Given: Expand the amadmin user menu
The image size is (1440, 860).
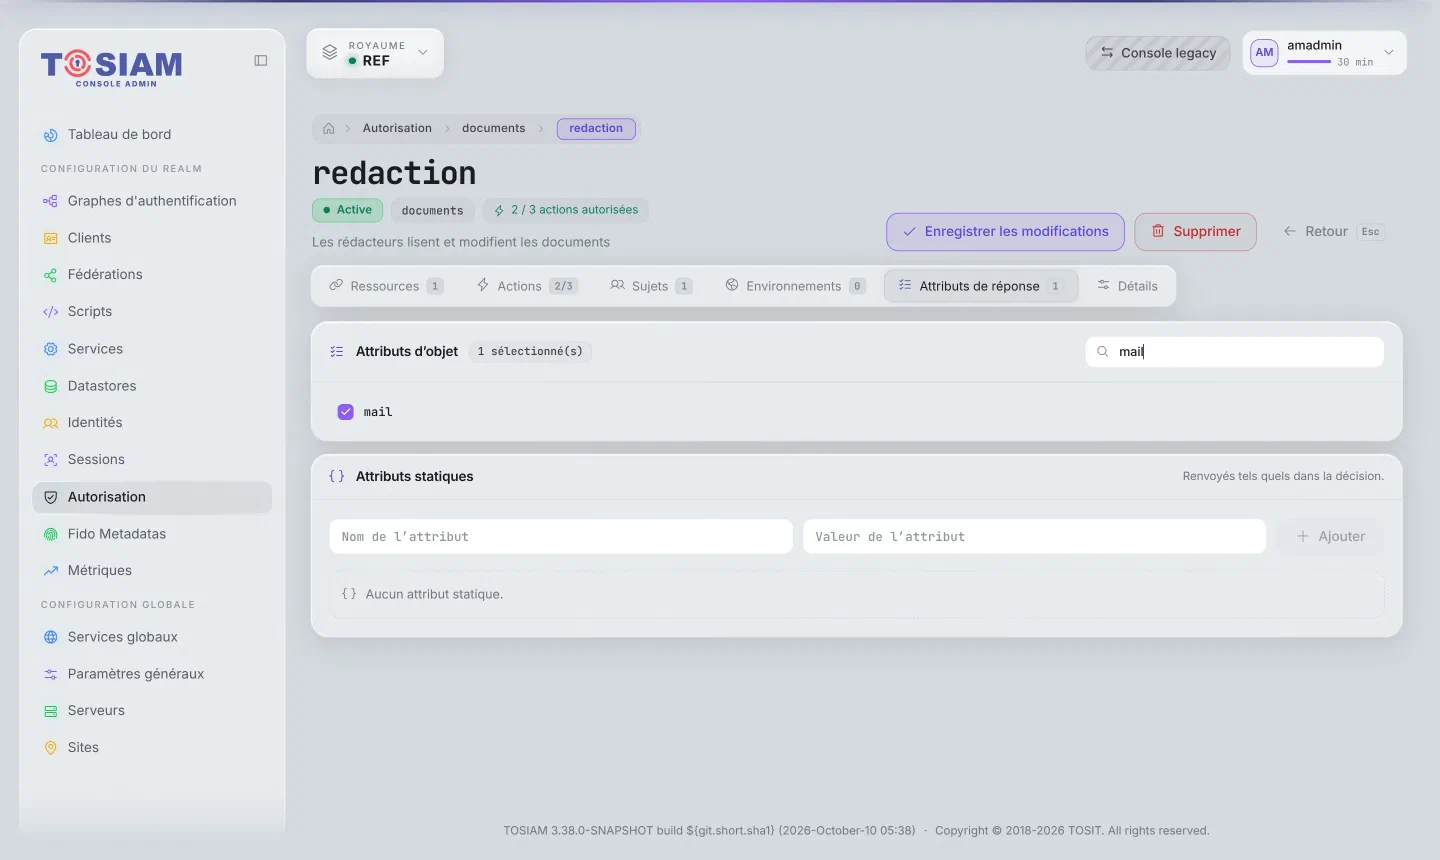Looking at the screenshot, I should (x=1324, y=53).
